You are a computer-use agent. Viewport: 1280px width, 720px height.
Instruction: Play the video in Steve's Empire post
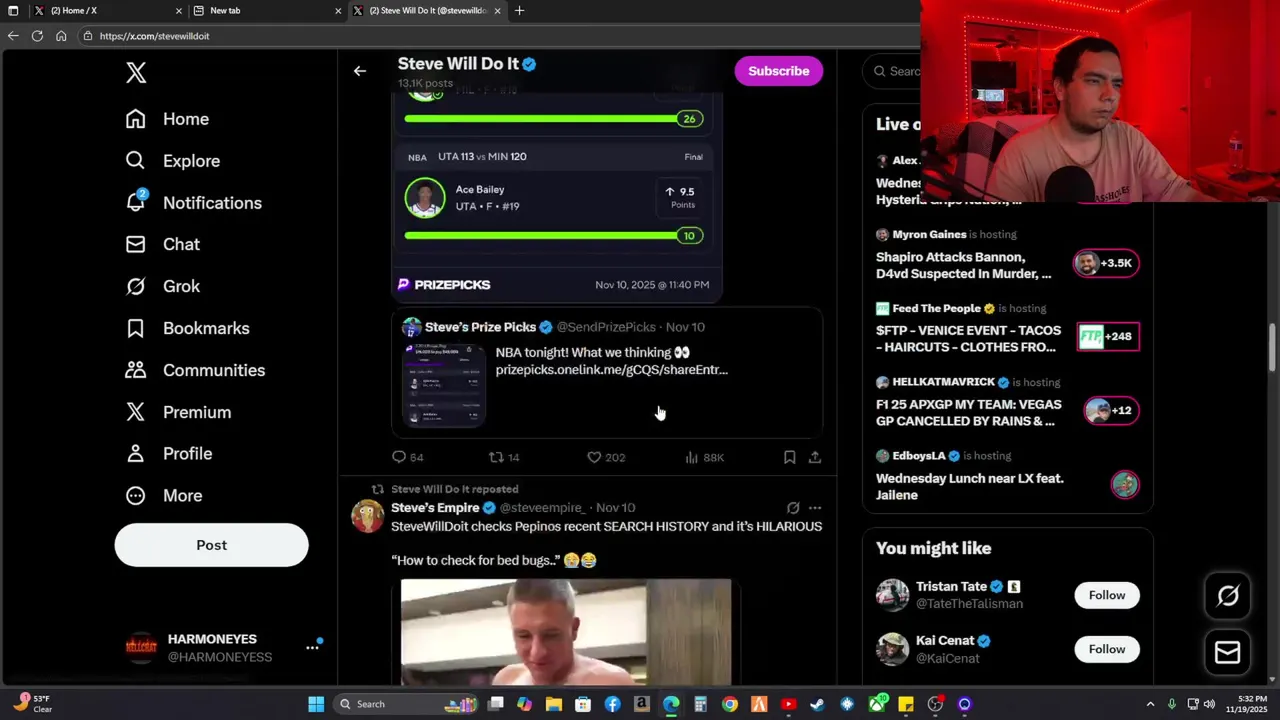(x=566, y=632)
